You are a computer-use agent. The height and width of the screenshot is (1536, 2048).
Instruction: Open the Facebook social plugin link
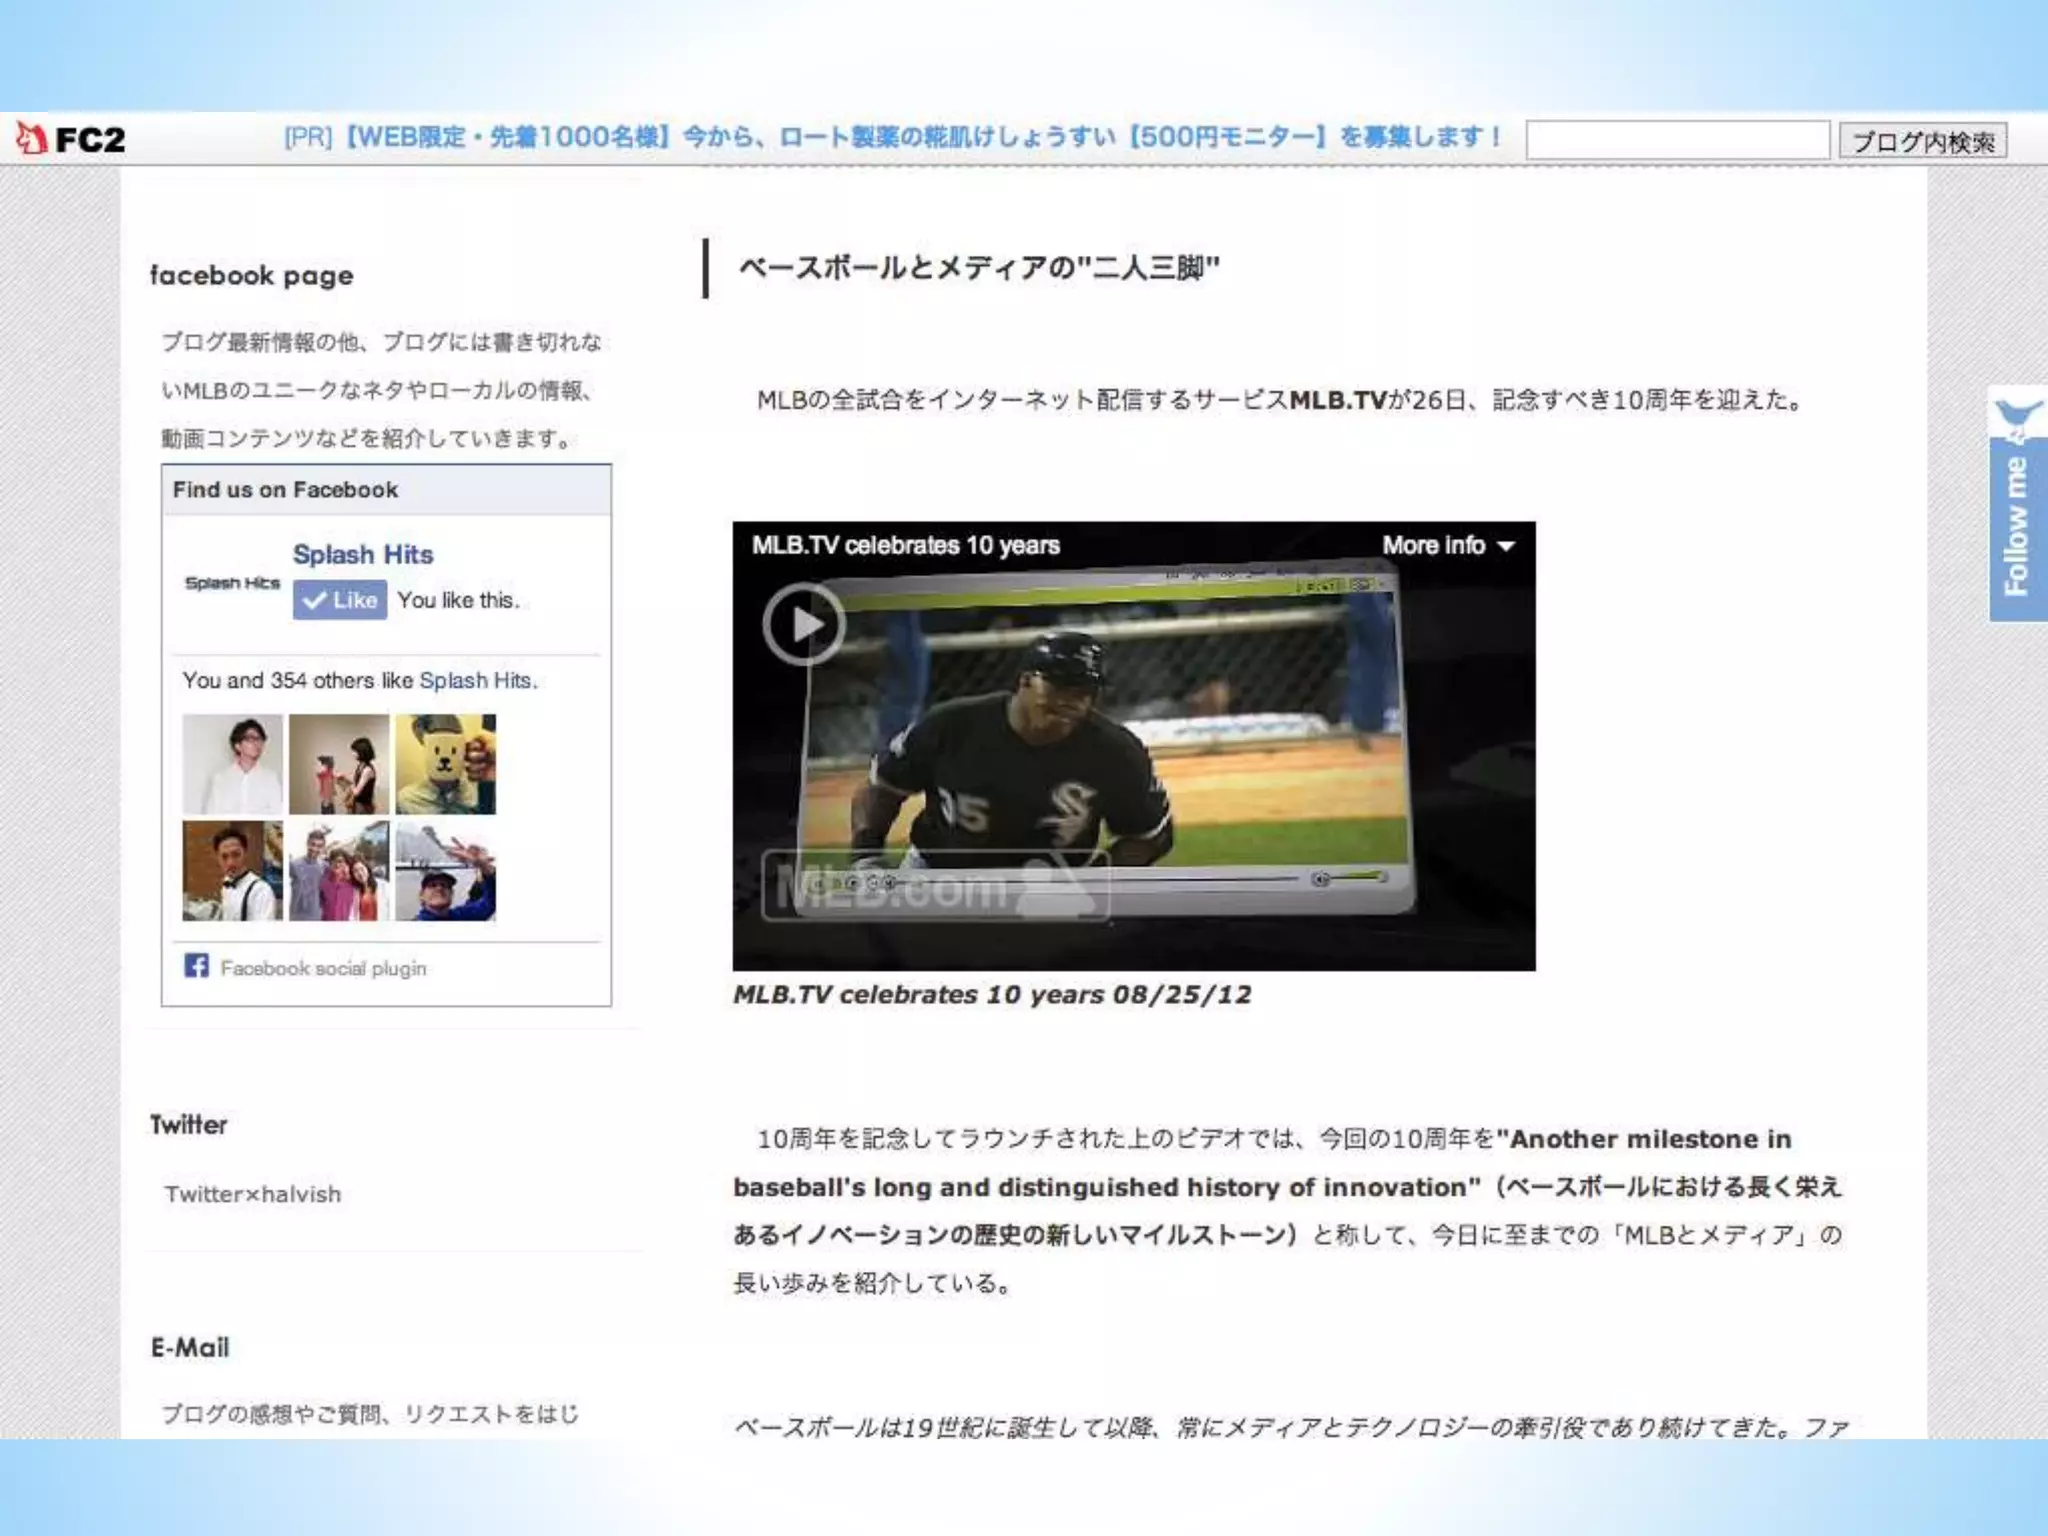[323, 968]
